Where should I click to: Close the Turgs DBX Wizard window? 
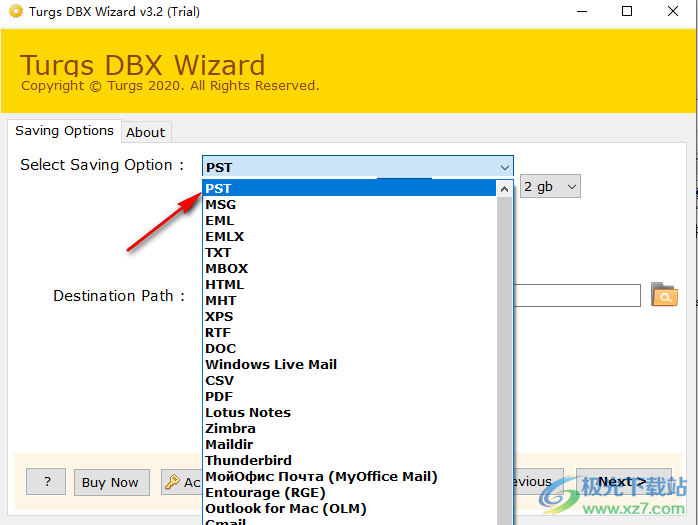(x=673, y=11)
